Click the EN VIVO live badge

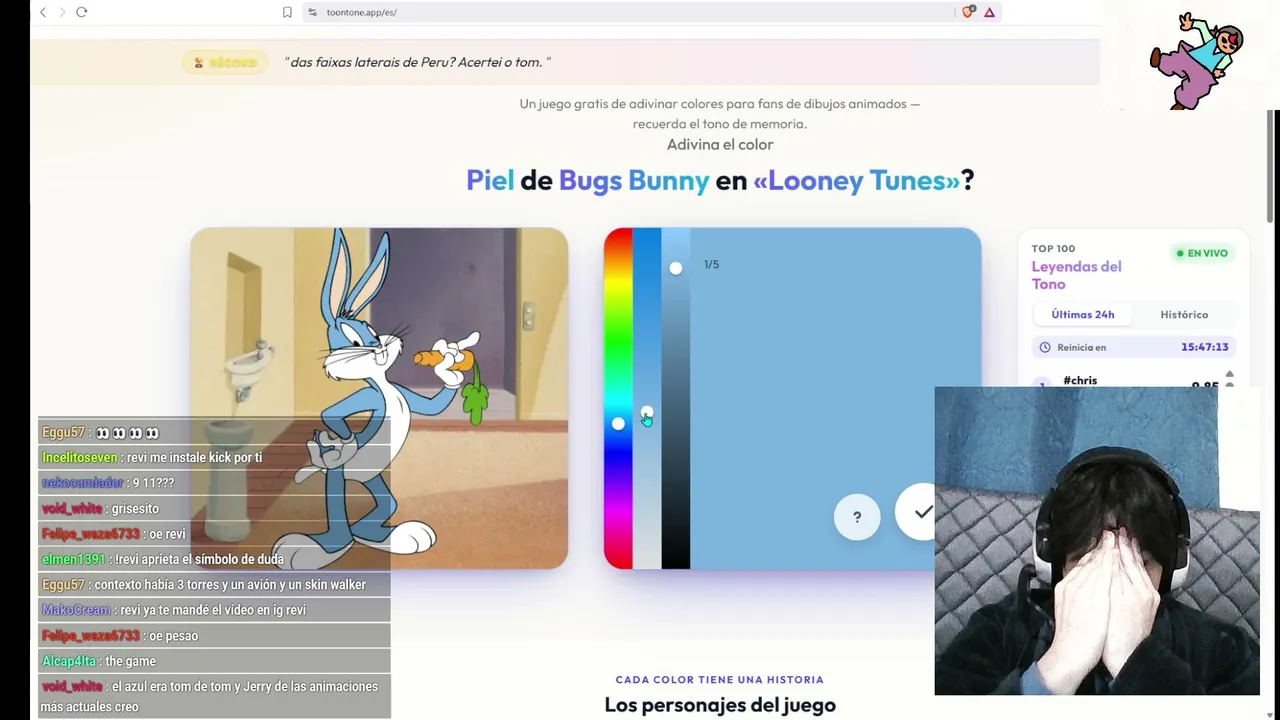pyautogui.click(x=1202, y=253)
